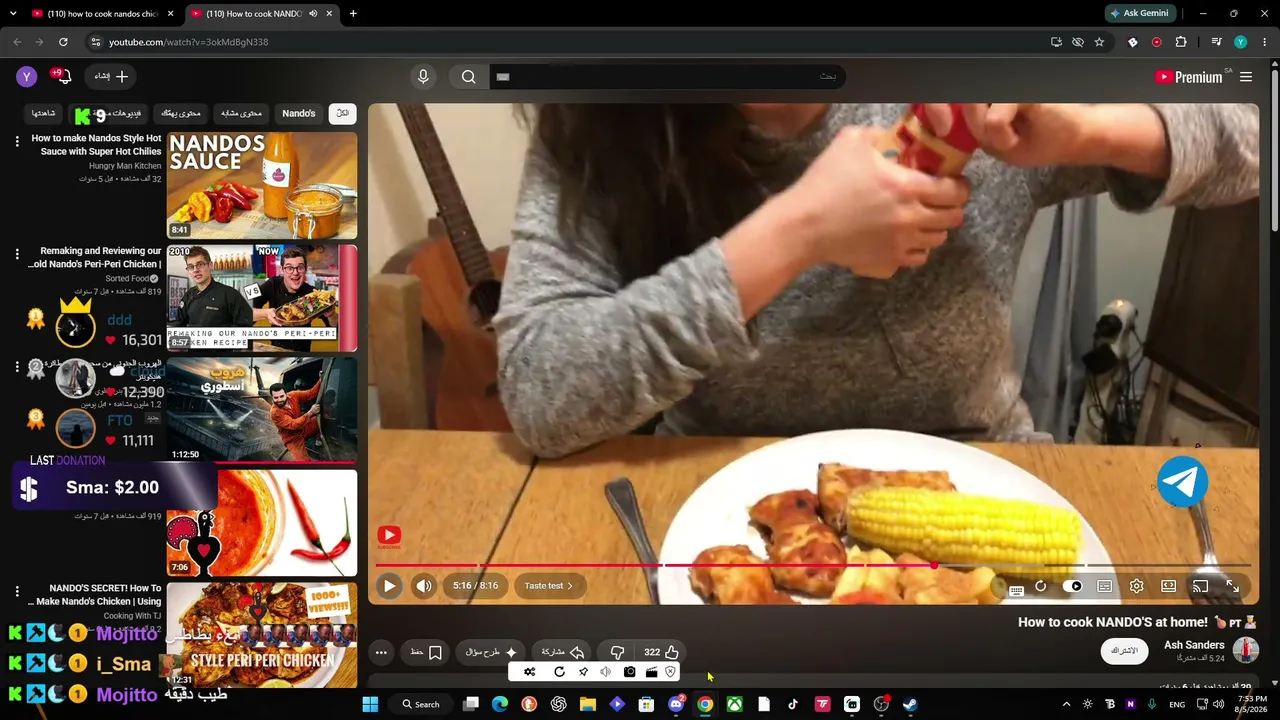The image size is (1280, 720).
Task: Select the شاهدتها filter chip
Action: click(x=43, y=113)
